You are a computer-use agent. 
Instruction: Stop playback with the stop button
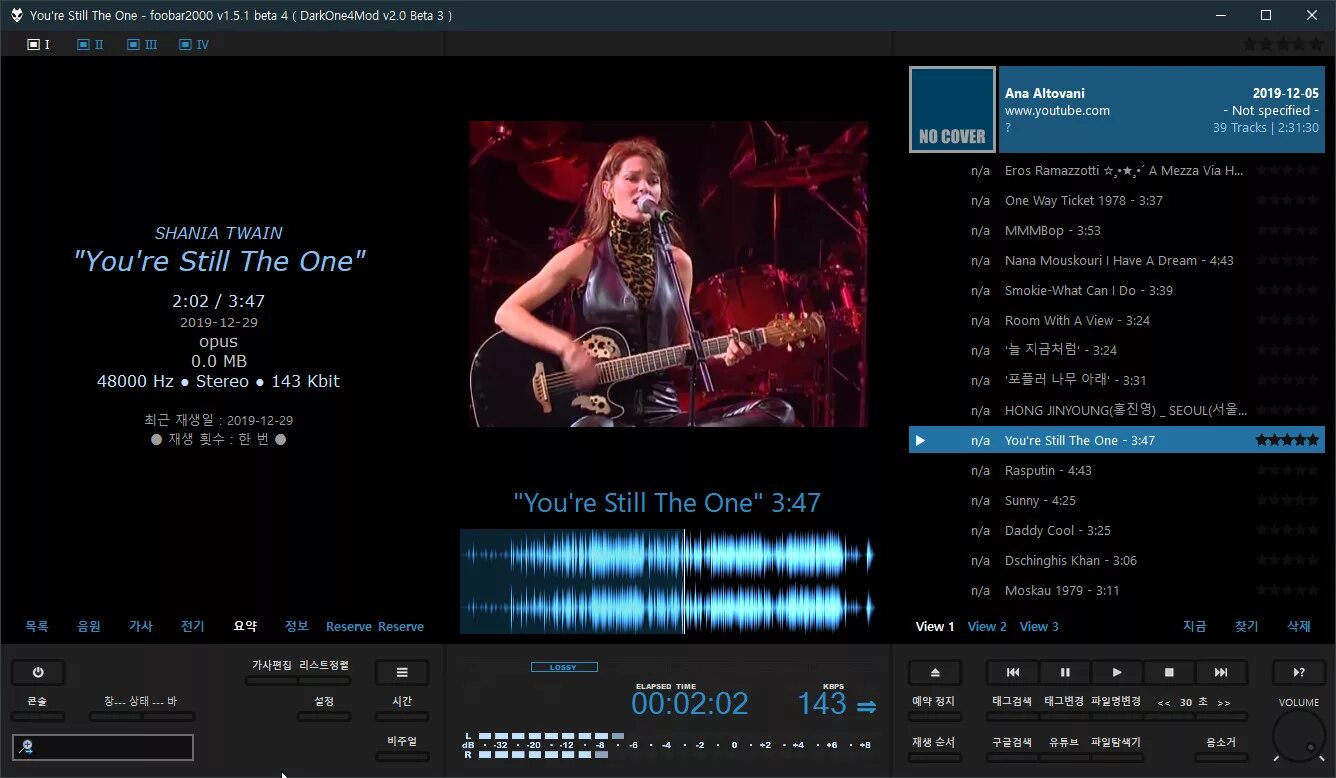pyautogui.click(x=1169, y=673)
